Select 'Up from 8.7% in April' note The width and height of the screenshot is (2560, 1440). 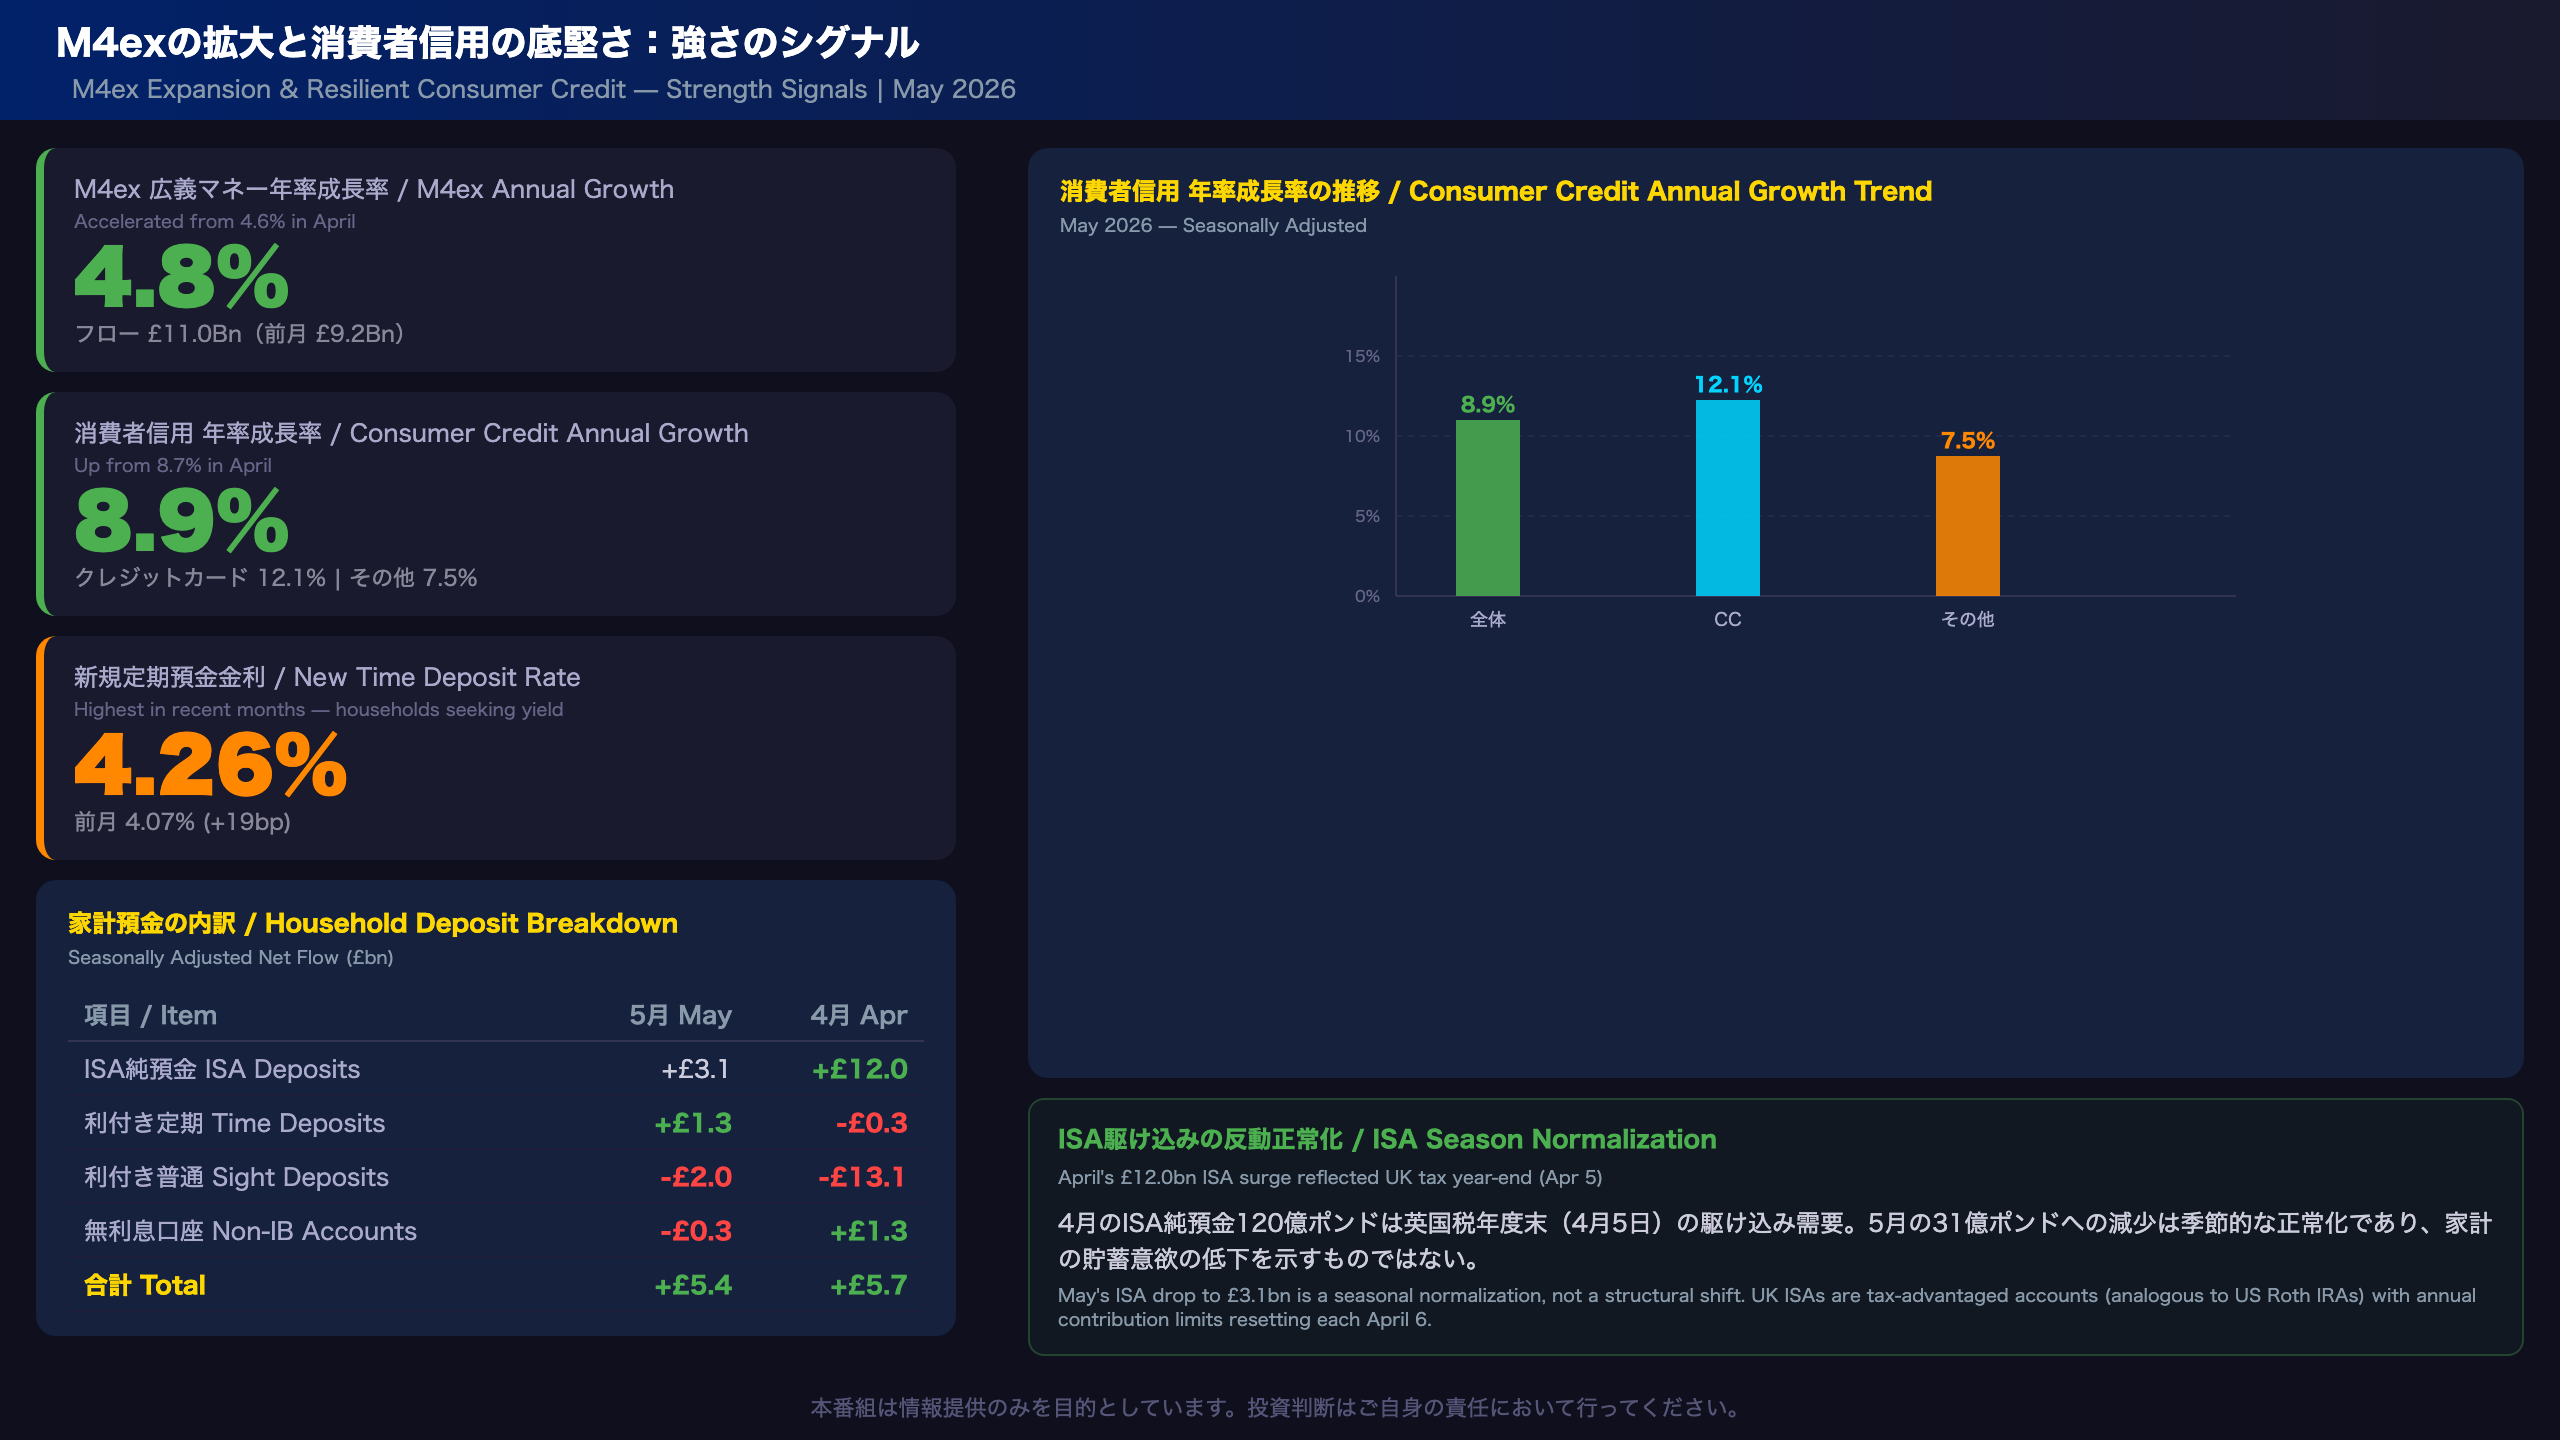coord(172,465)
